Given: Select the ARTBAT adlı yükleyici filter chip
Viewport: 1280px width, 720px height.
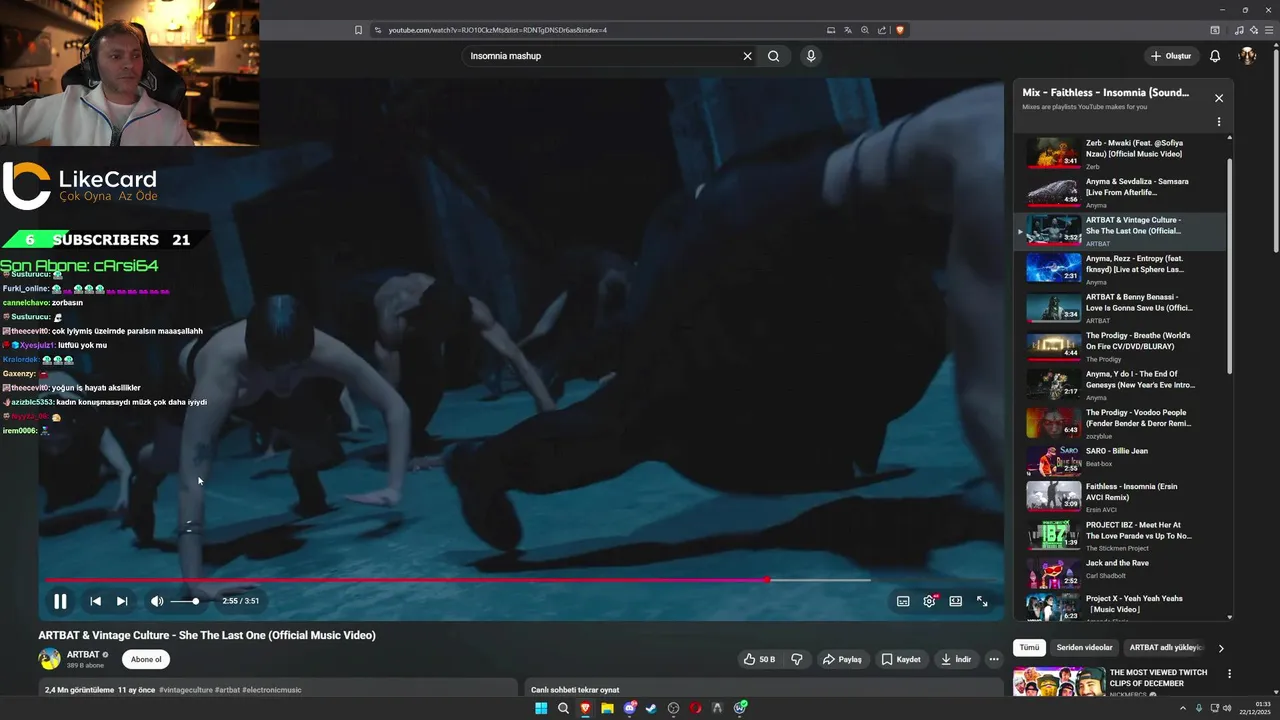Looking at the screenshot, I should click(1166, 648).
